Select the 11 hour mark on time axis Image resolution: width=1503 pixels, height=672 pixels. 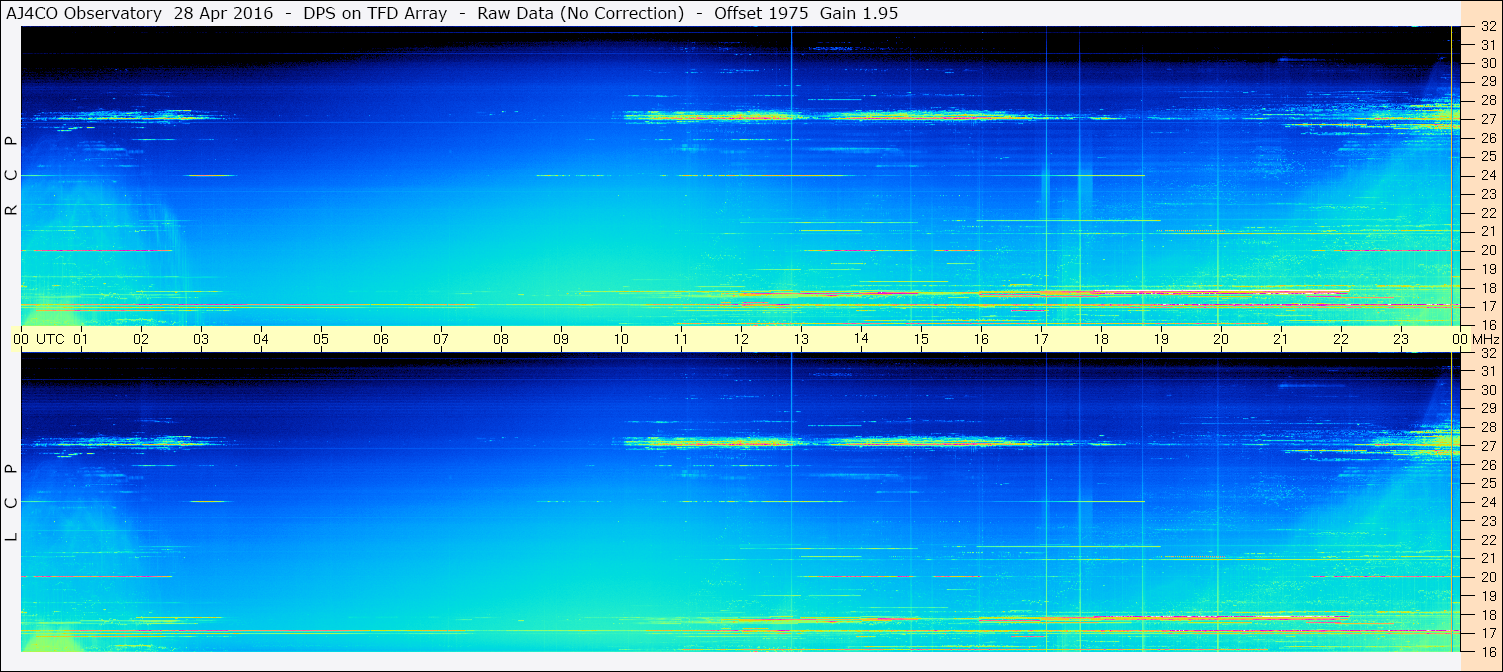tap(681, 339)
